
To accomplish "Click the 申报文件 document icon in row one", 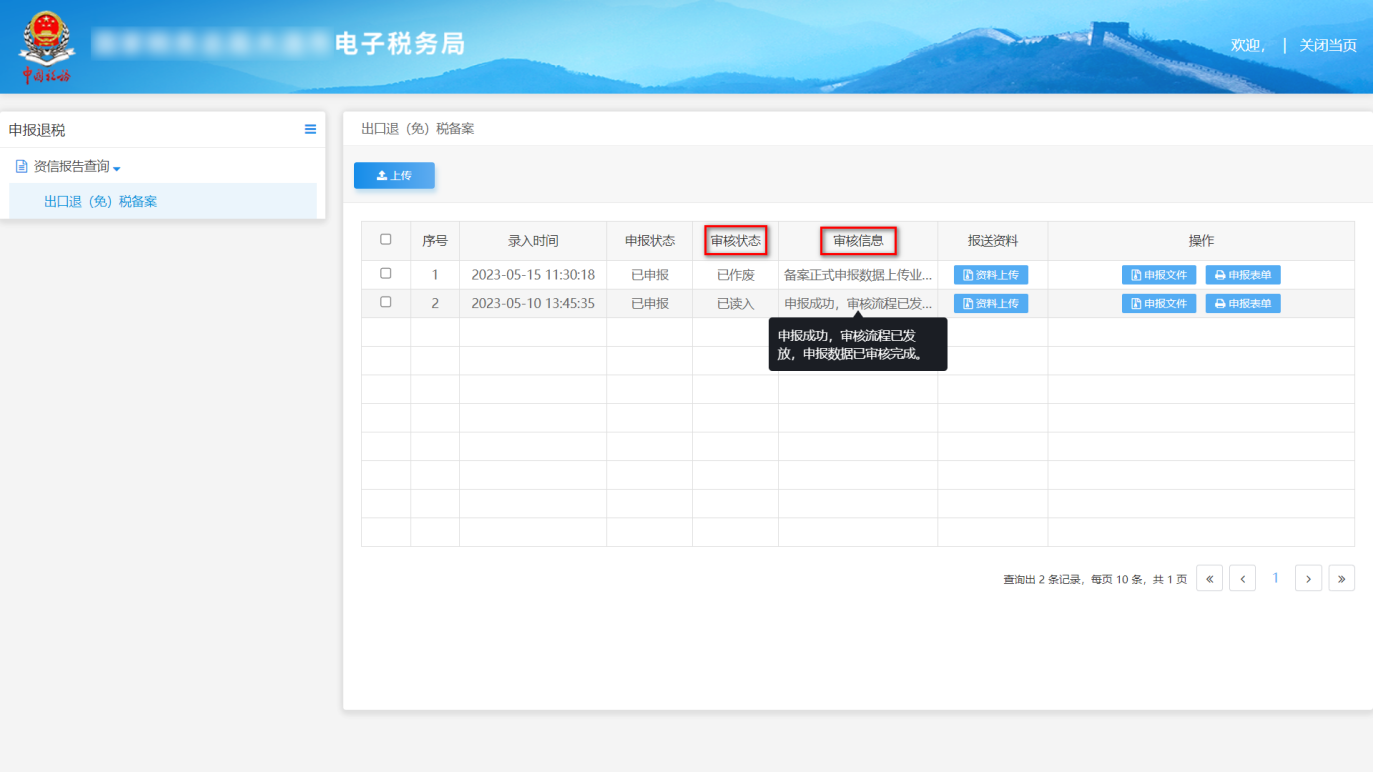I will [x=1135, y=274].
